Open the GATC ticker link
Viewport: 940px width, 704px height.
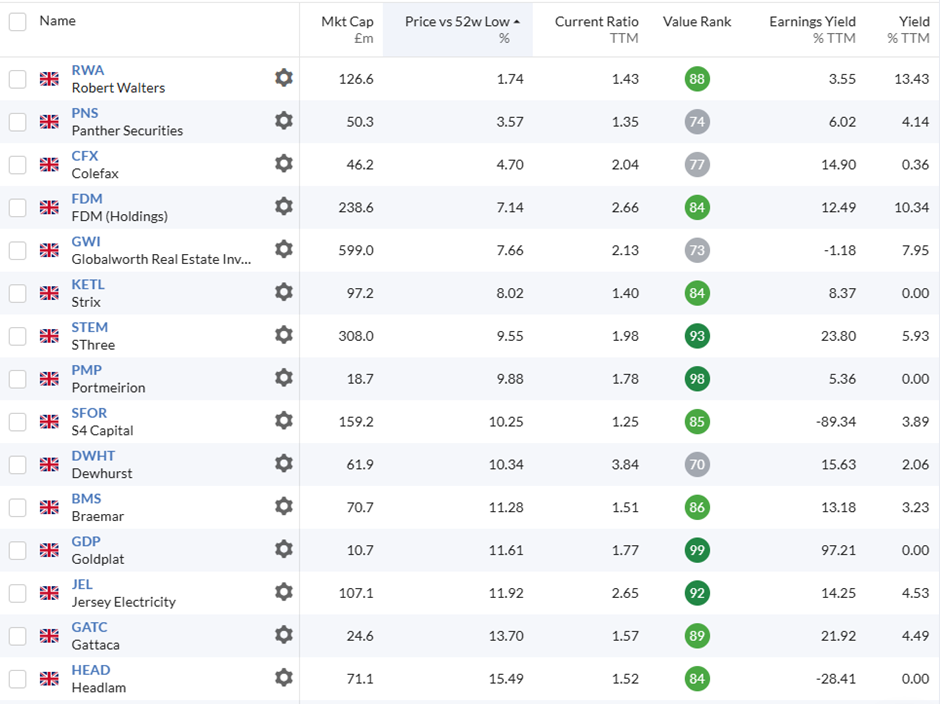click(89, 627)
